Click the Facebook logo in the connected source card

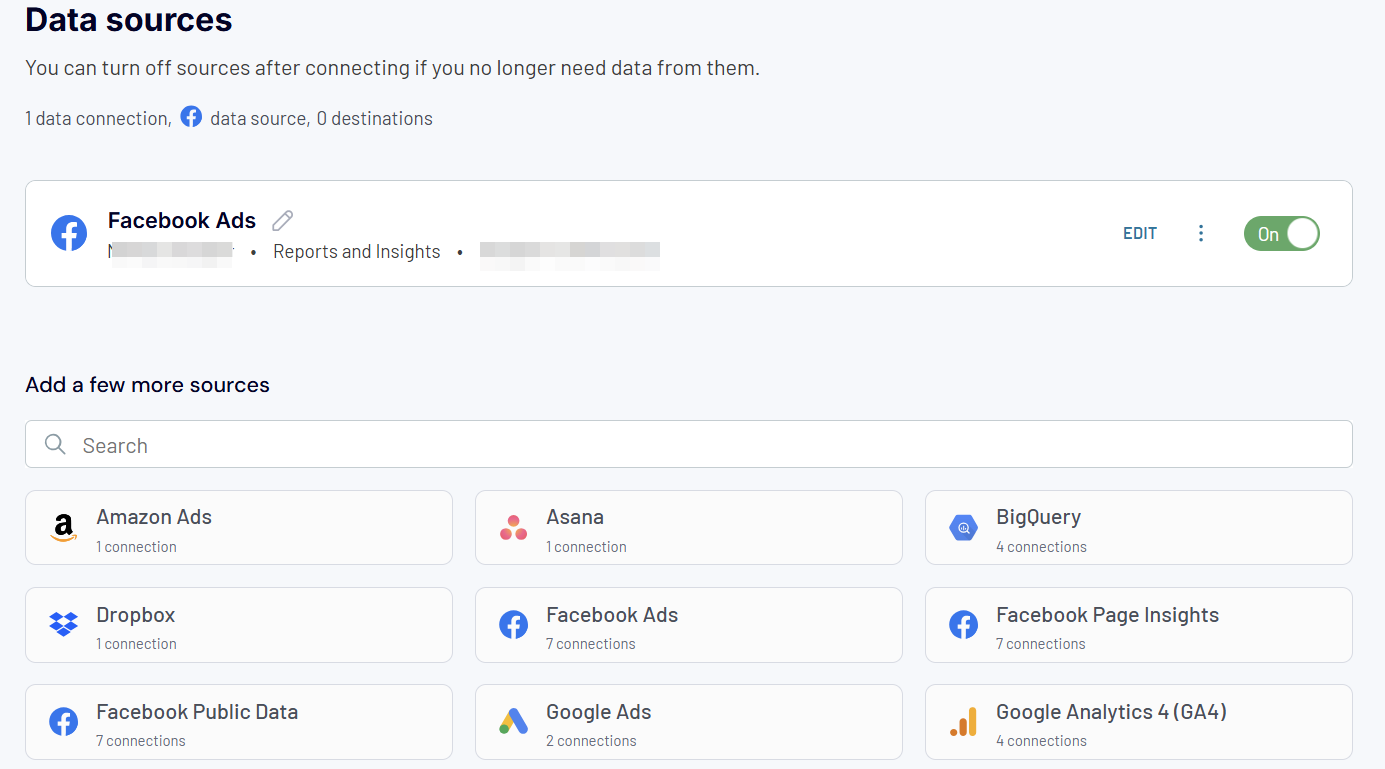coord(69,233)
